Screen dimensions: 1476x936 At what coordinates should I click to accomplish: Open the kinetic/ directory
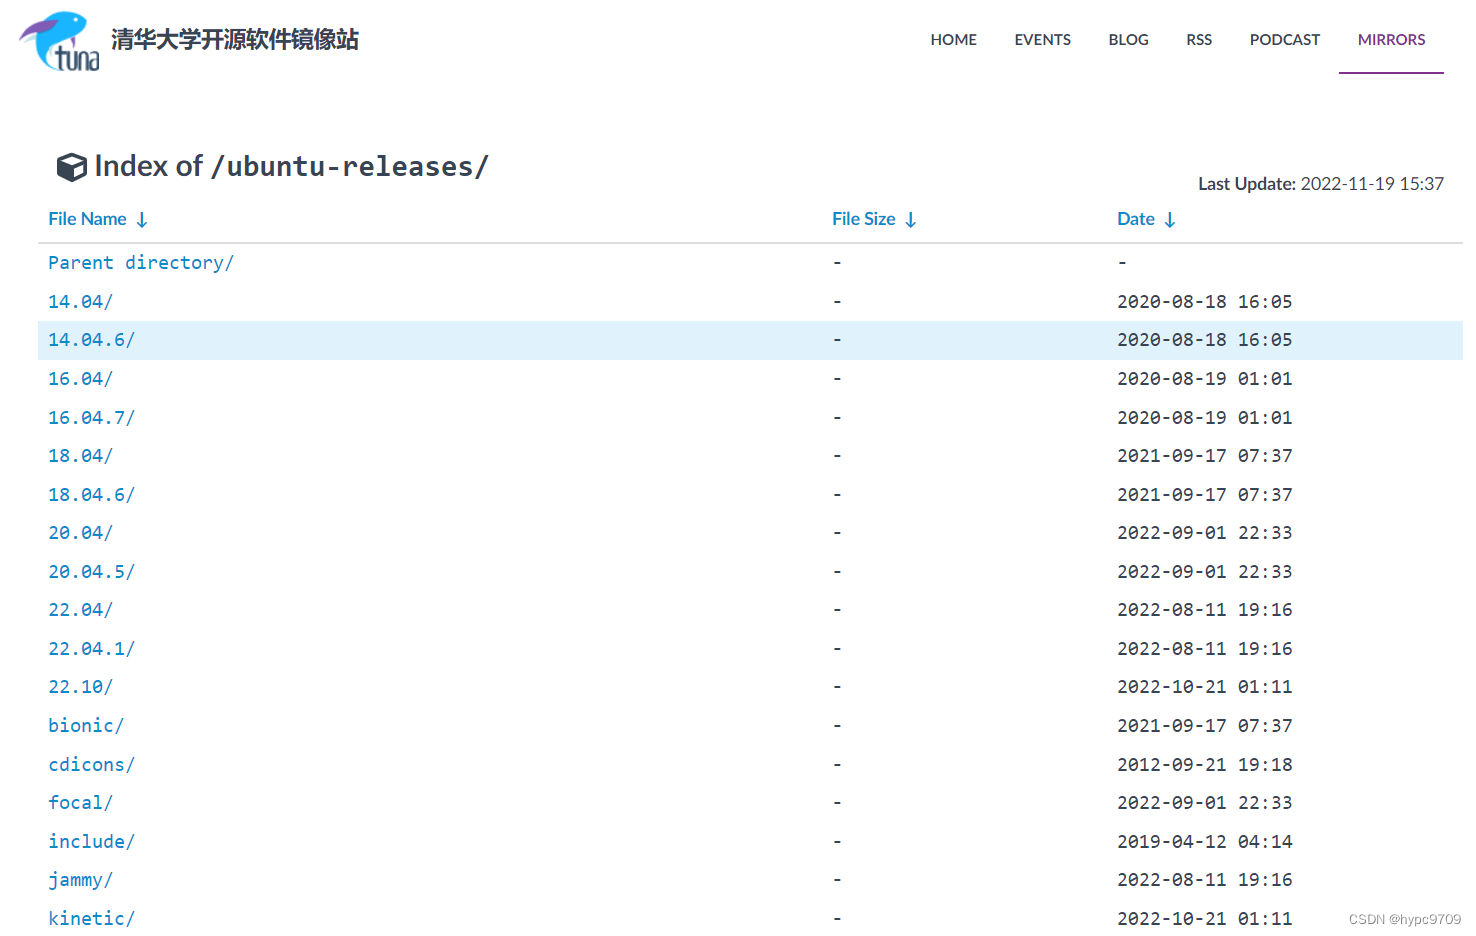pyautogui.click(x=91, y=918)
